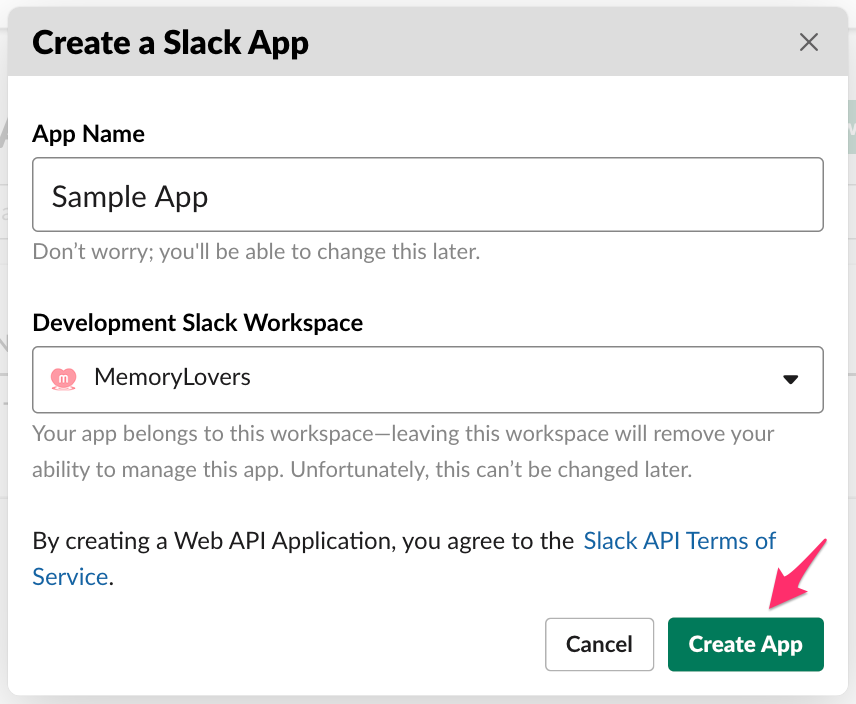Image resolution: width=856 pixels, height=704 pixels.
Task: Click the 'Your app belongs to this workspace' note
Action: pos(403,451)
